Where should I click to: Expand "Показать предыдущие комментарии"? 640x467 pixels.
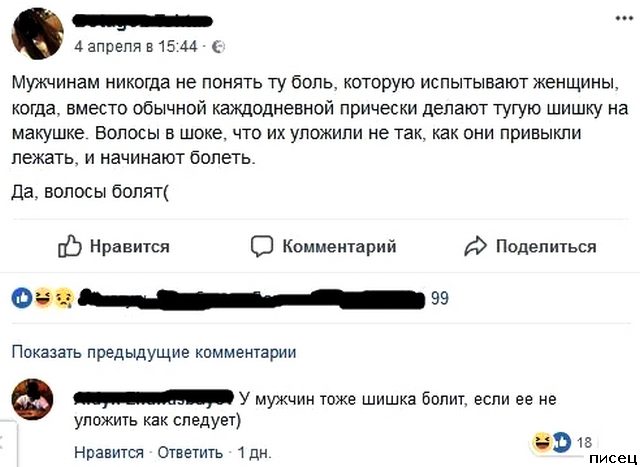(x=154, y=352)
